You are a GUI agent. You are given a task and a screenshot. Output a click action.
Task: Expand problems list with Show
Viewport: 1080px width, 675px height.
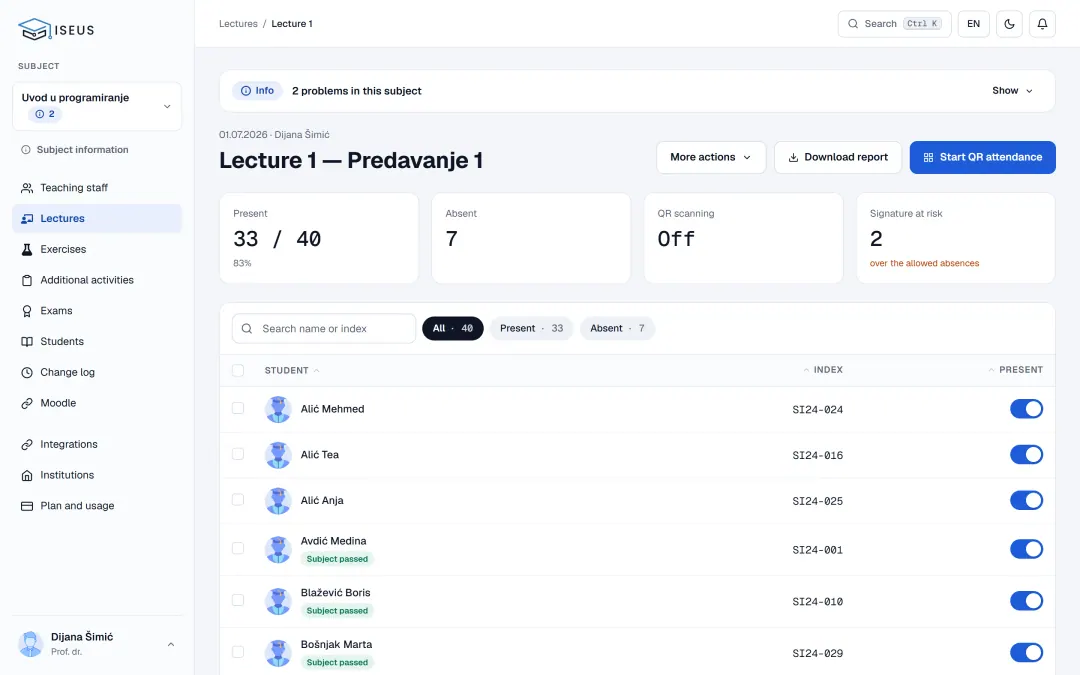coord(1012,91)
